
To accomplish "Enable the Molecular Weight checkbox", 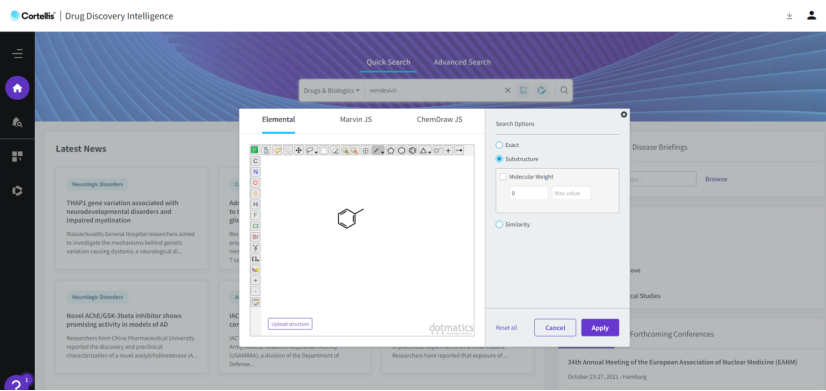I will pos(503,177).
